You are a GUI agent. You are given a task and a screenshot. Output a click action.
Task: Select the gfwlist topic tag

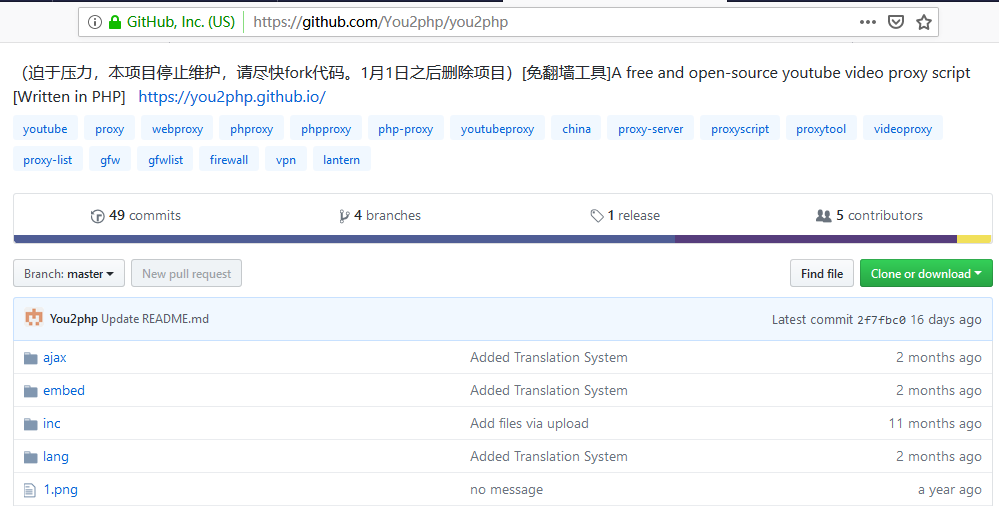click(166, 160)
